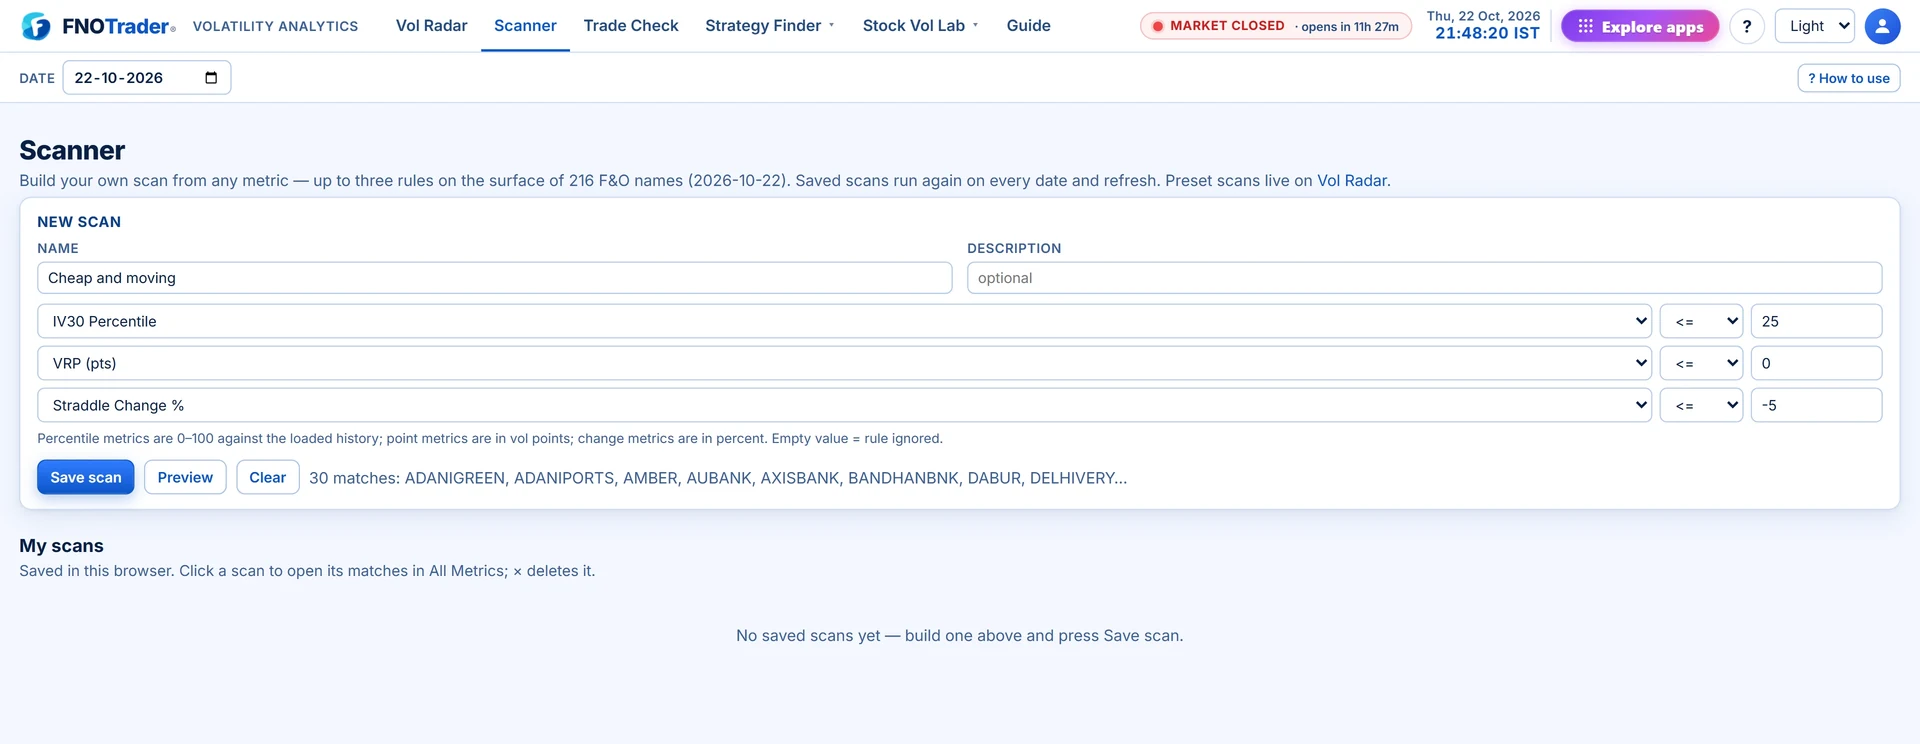Click the date field 22-10-2026

147,78
